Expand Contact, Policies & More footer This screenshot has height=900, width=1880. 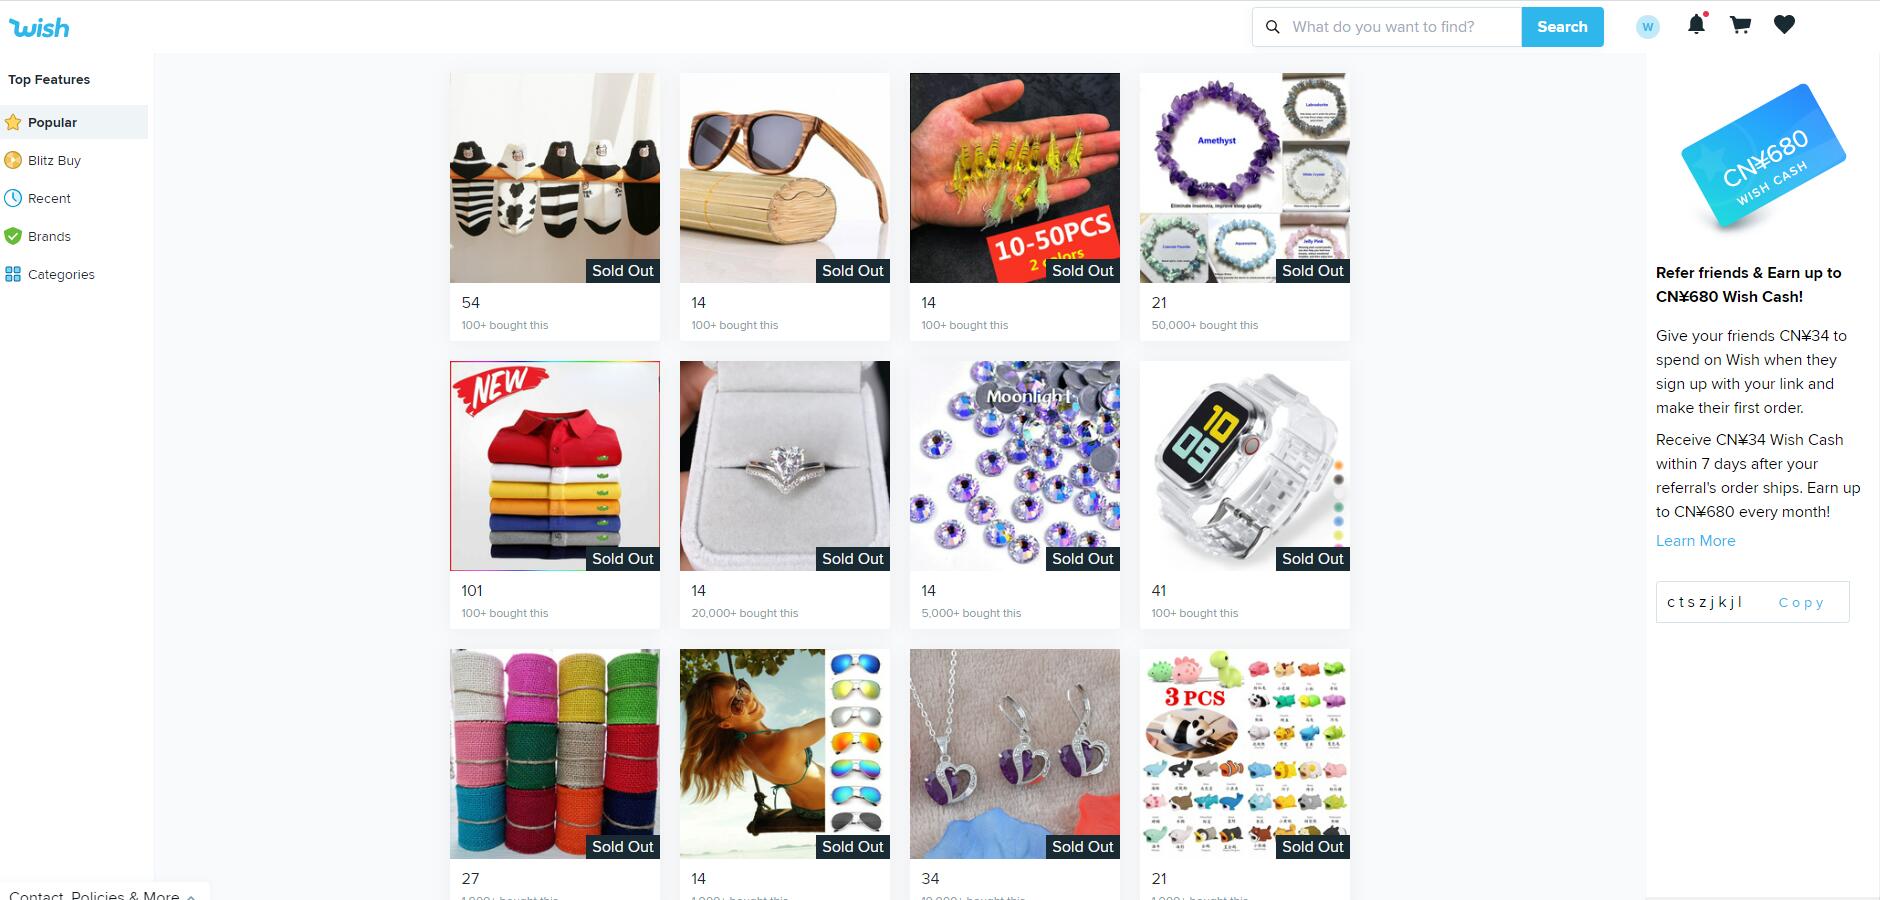pyautogui.click(x=102, y=893)
